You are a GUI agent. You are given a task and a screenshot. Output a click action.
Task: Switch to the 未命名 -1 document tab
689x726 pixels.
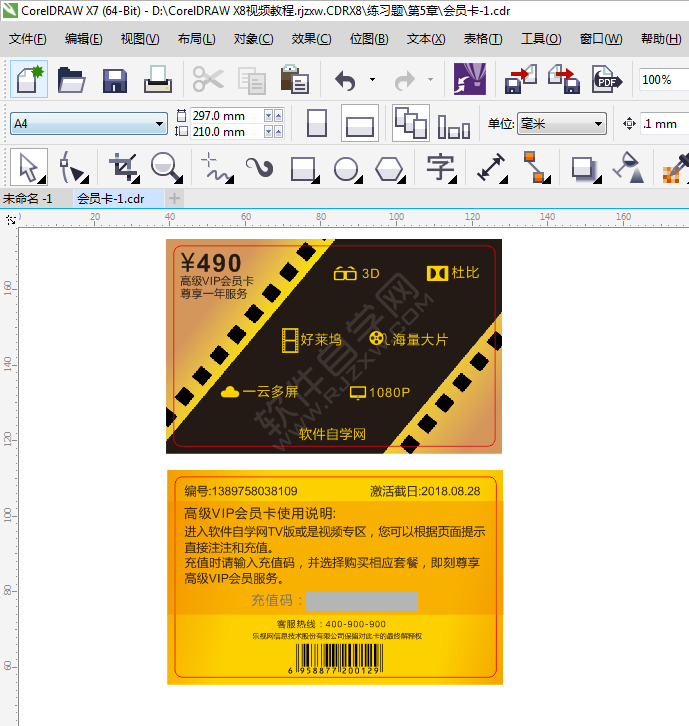(x=28, y=198)
